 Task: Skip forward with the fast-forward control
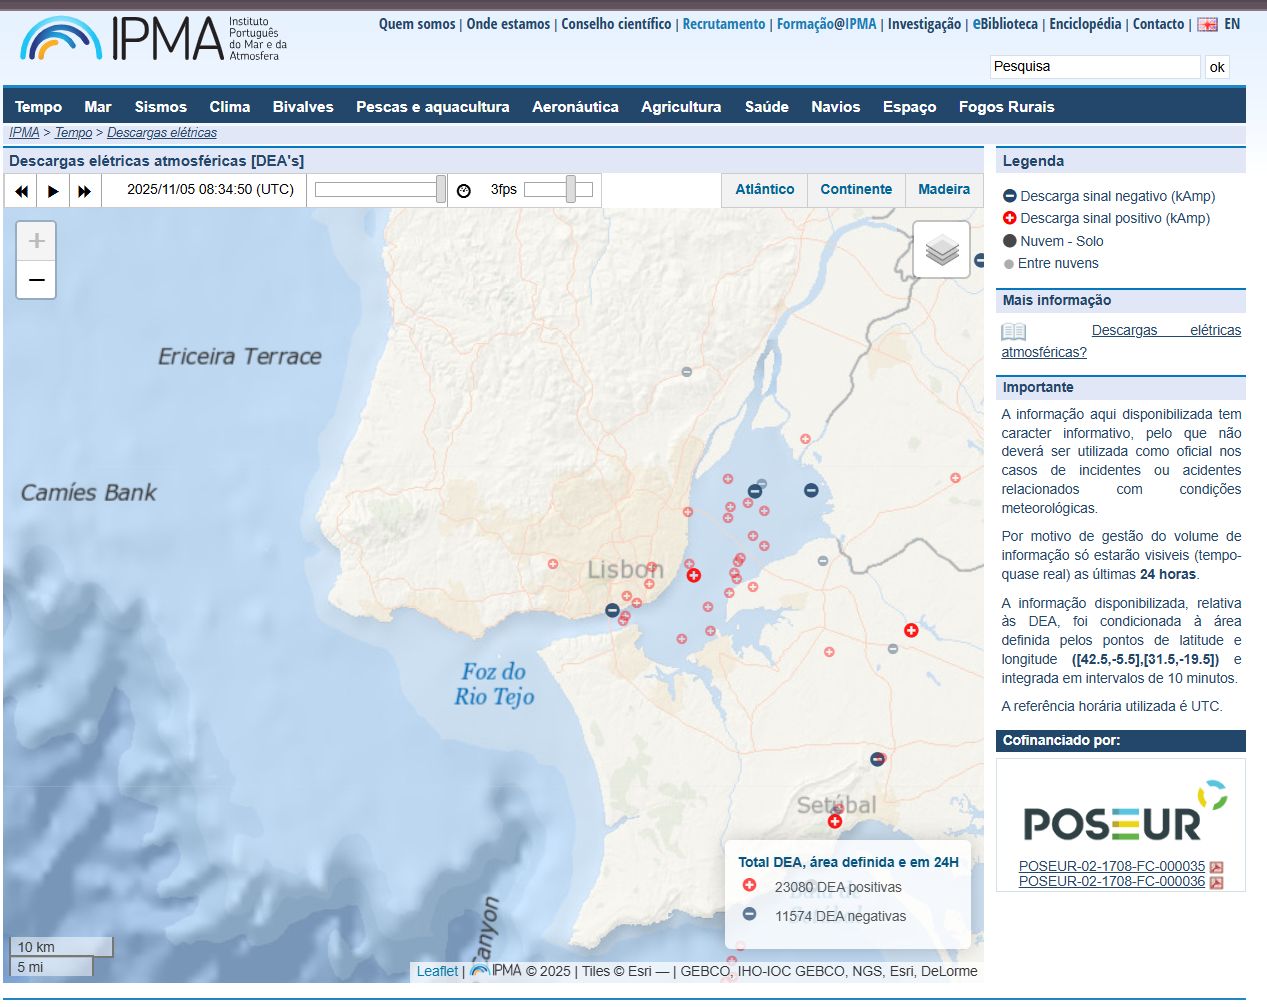[86, 190]
